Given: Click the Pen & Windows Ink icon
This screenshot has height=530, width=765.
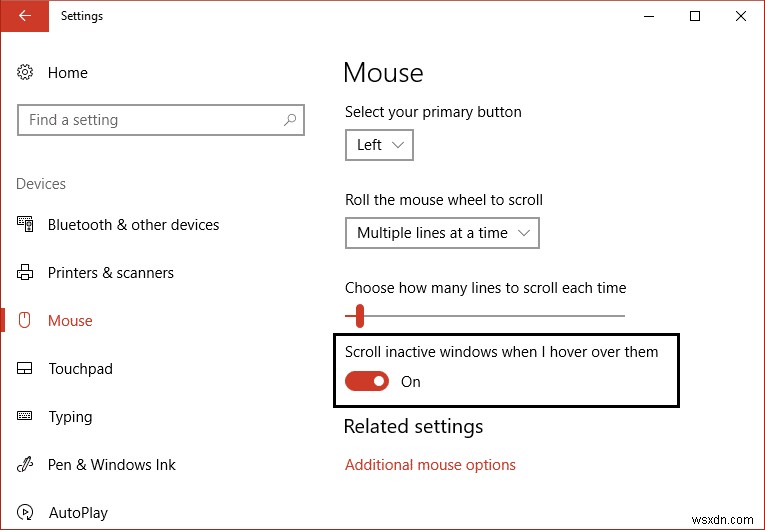Looking at the screenshot, I should (26, 465).
